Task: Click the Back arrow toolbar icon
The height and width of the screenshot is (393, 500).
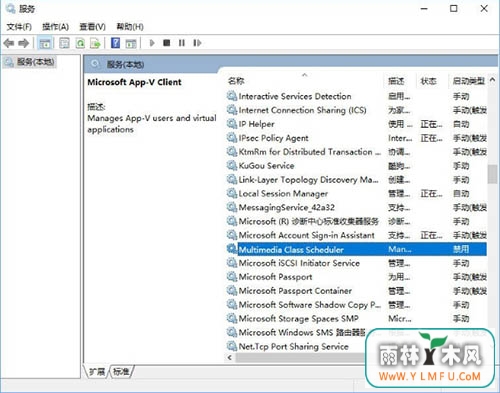Action: tap(9, 43)
